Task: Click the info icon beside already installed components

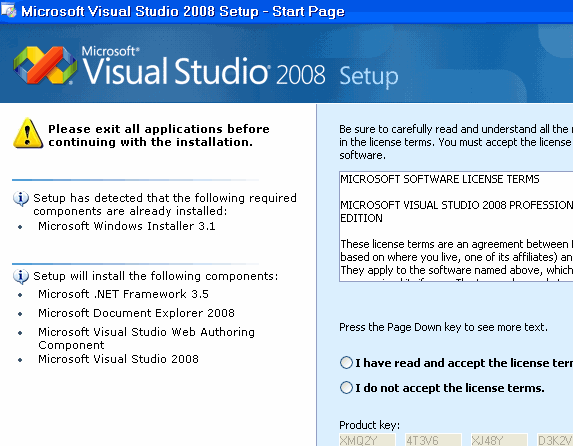Action: (20, 199)
